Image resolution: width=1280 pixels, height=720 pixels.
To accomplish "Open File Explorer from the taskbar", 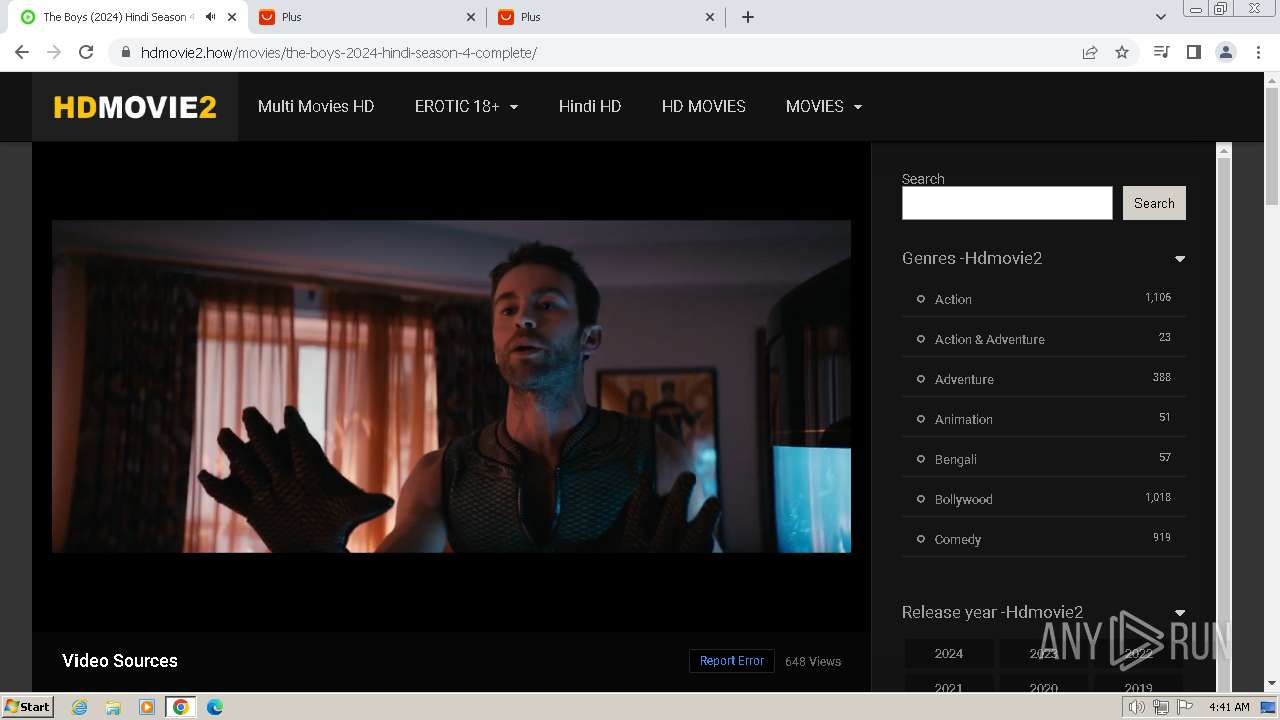I will pos(113,707).
